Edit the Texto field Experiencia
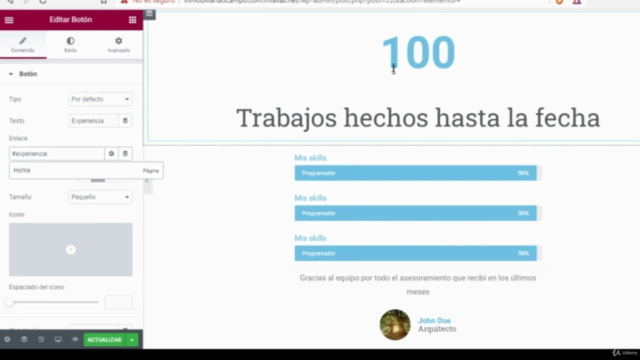The image size is (640, 360). click(93, 121)
